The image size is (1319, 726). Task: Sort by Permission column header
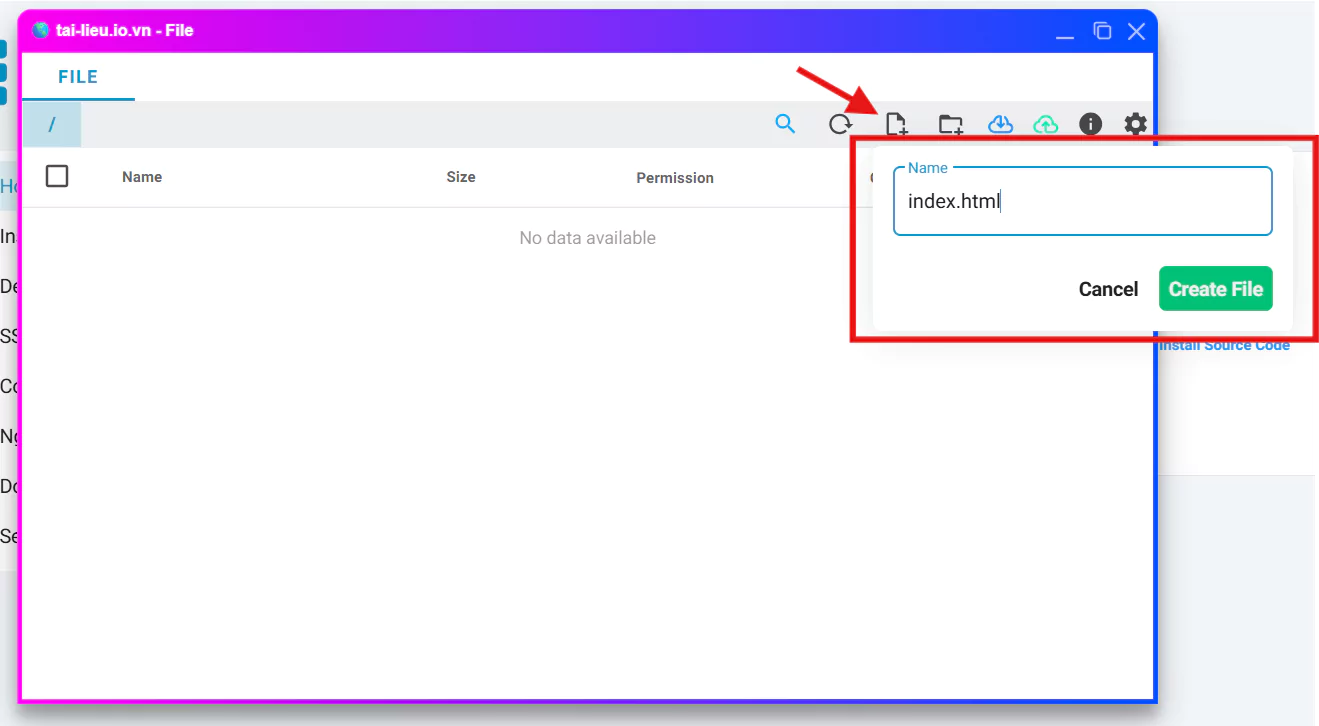click(x=675, y=178)
